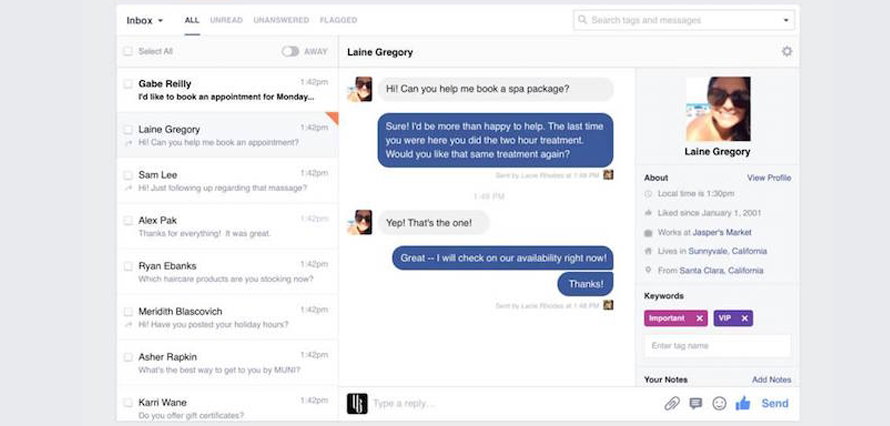Open Asher Rapkin's MUNI question
The height and width of the screenshot is (426, 890).
point(228,363)
